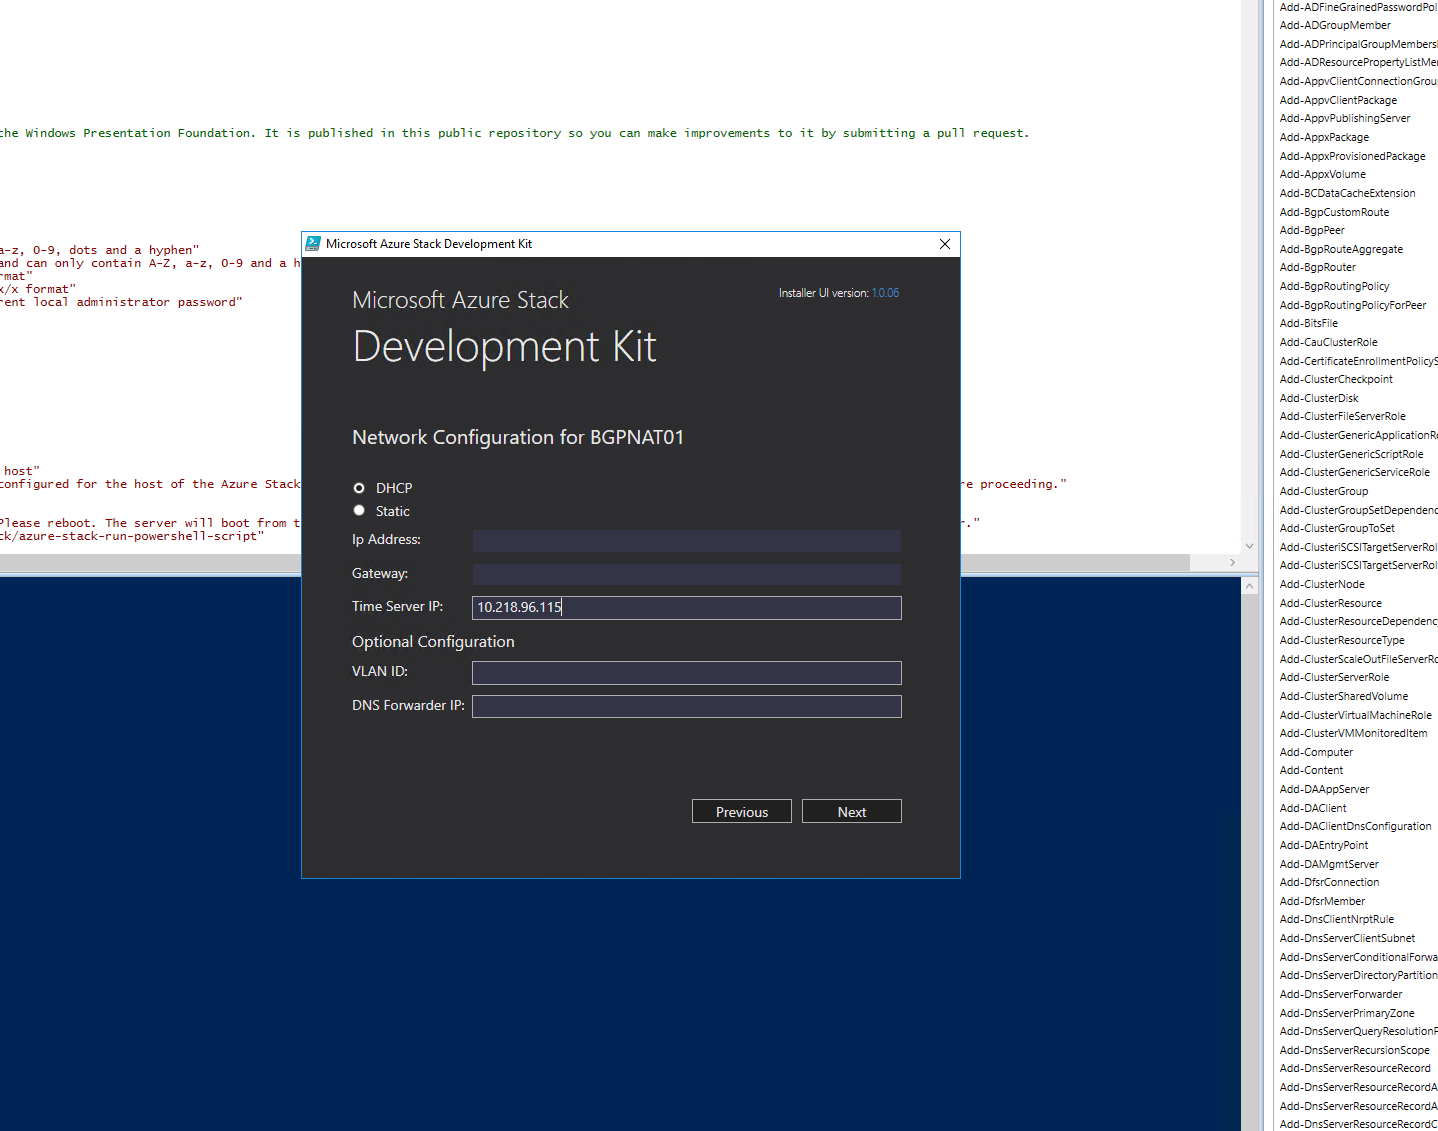This screenshot has height=1131, width=1438.
Task: Select Add-DAMgmtServer command
Action: pos(1329,864)
